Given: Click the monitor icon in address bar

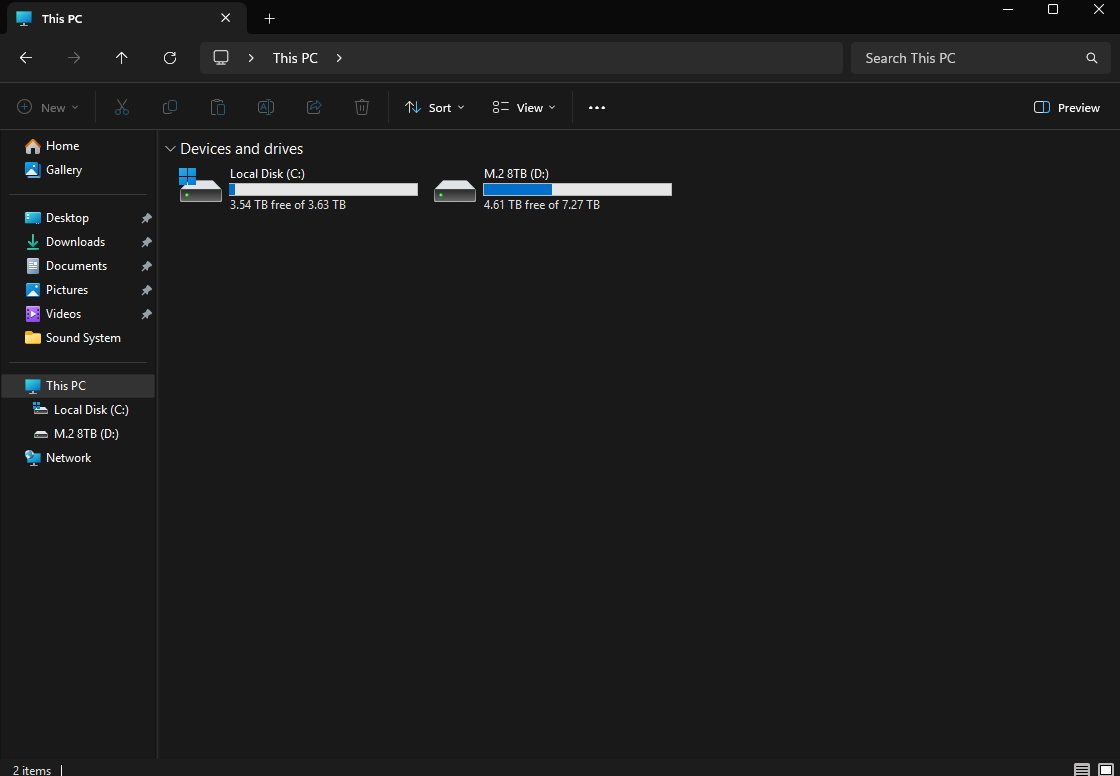Looking at the screenshot, I should click(x=221, y=58).
